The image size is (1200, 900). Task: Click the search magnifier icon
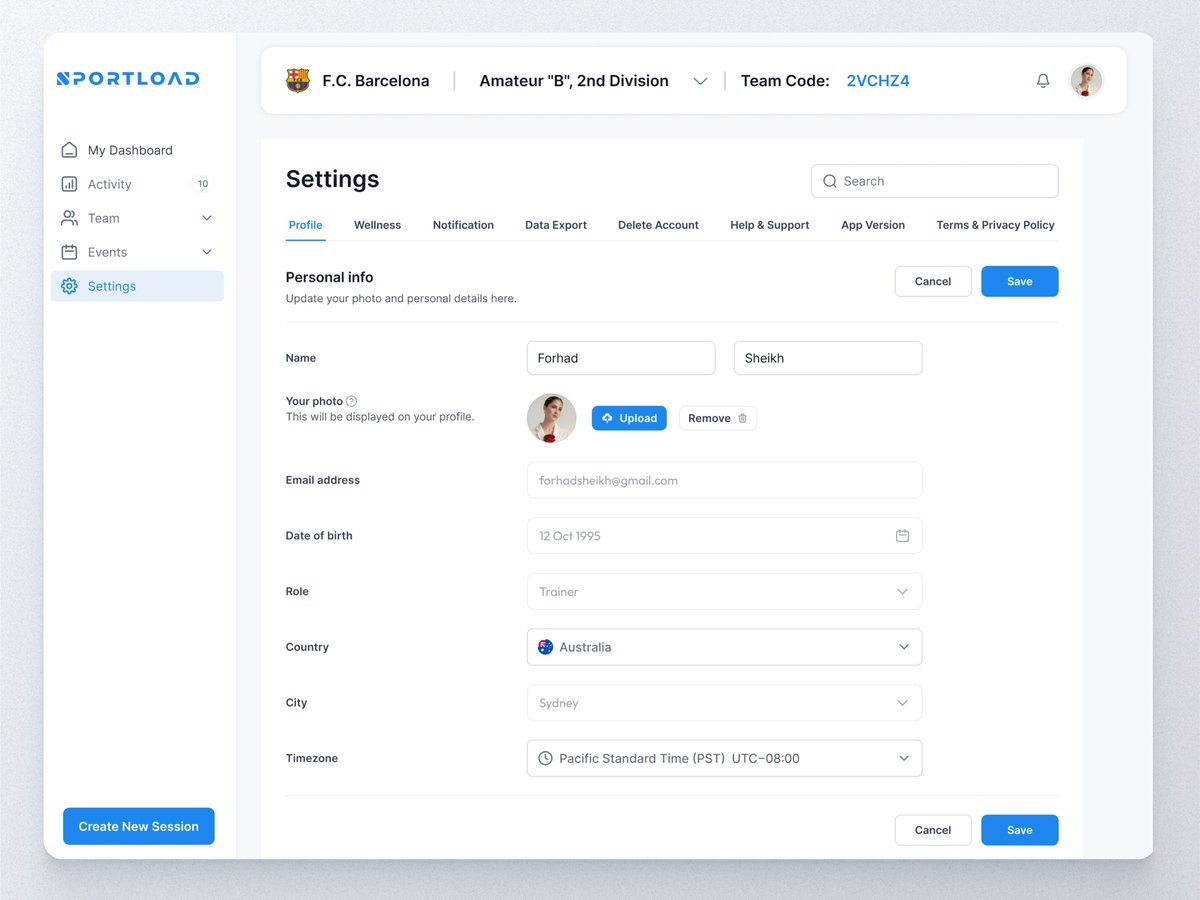830,181
